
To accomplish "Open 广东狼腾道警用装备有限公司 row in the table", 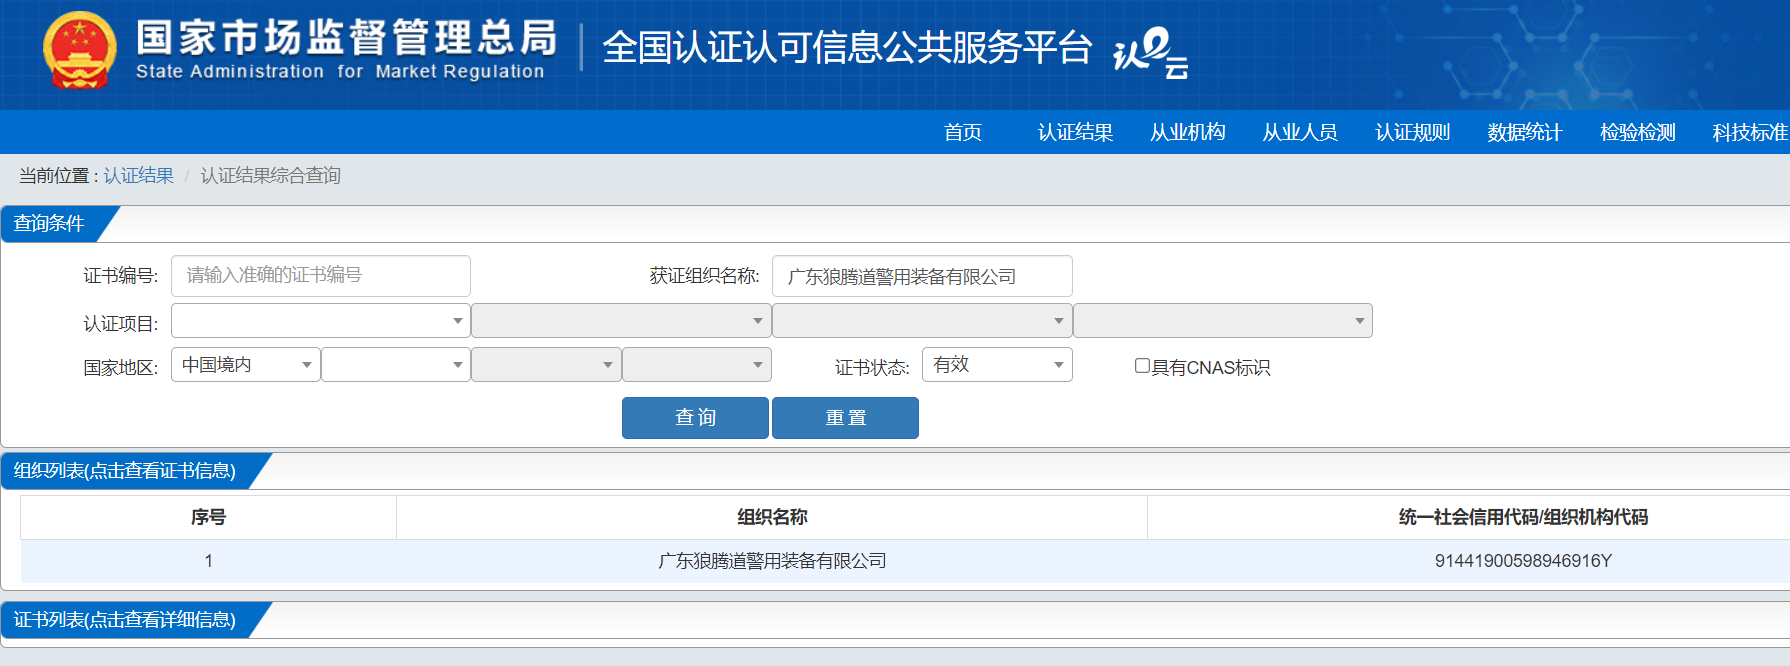I will [772, 561].
